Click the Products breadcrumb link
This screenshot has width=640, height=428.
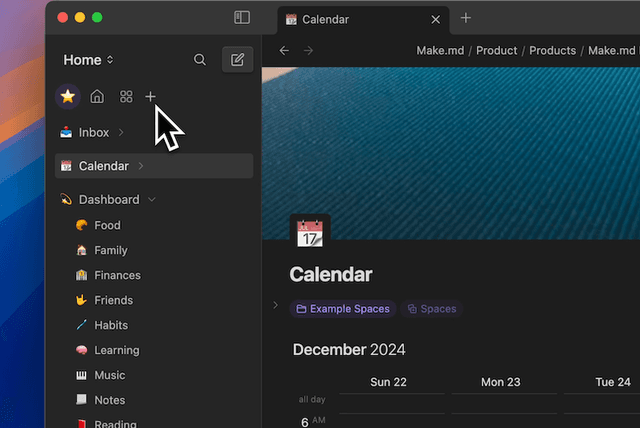click(552, 51)
